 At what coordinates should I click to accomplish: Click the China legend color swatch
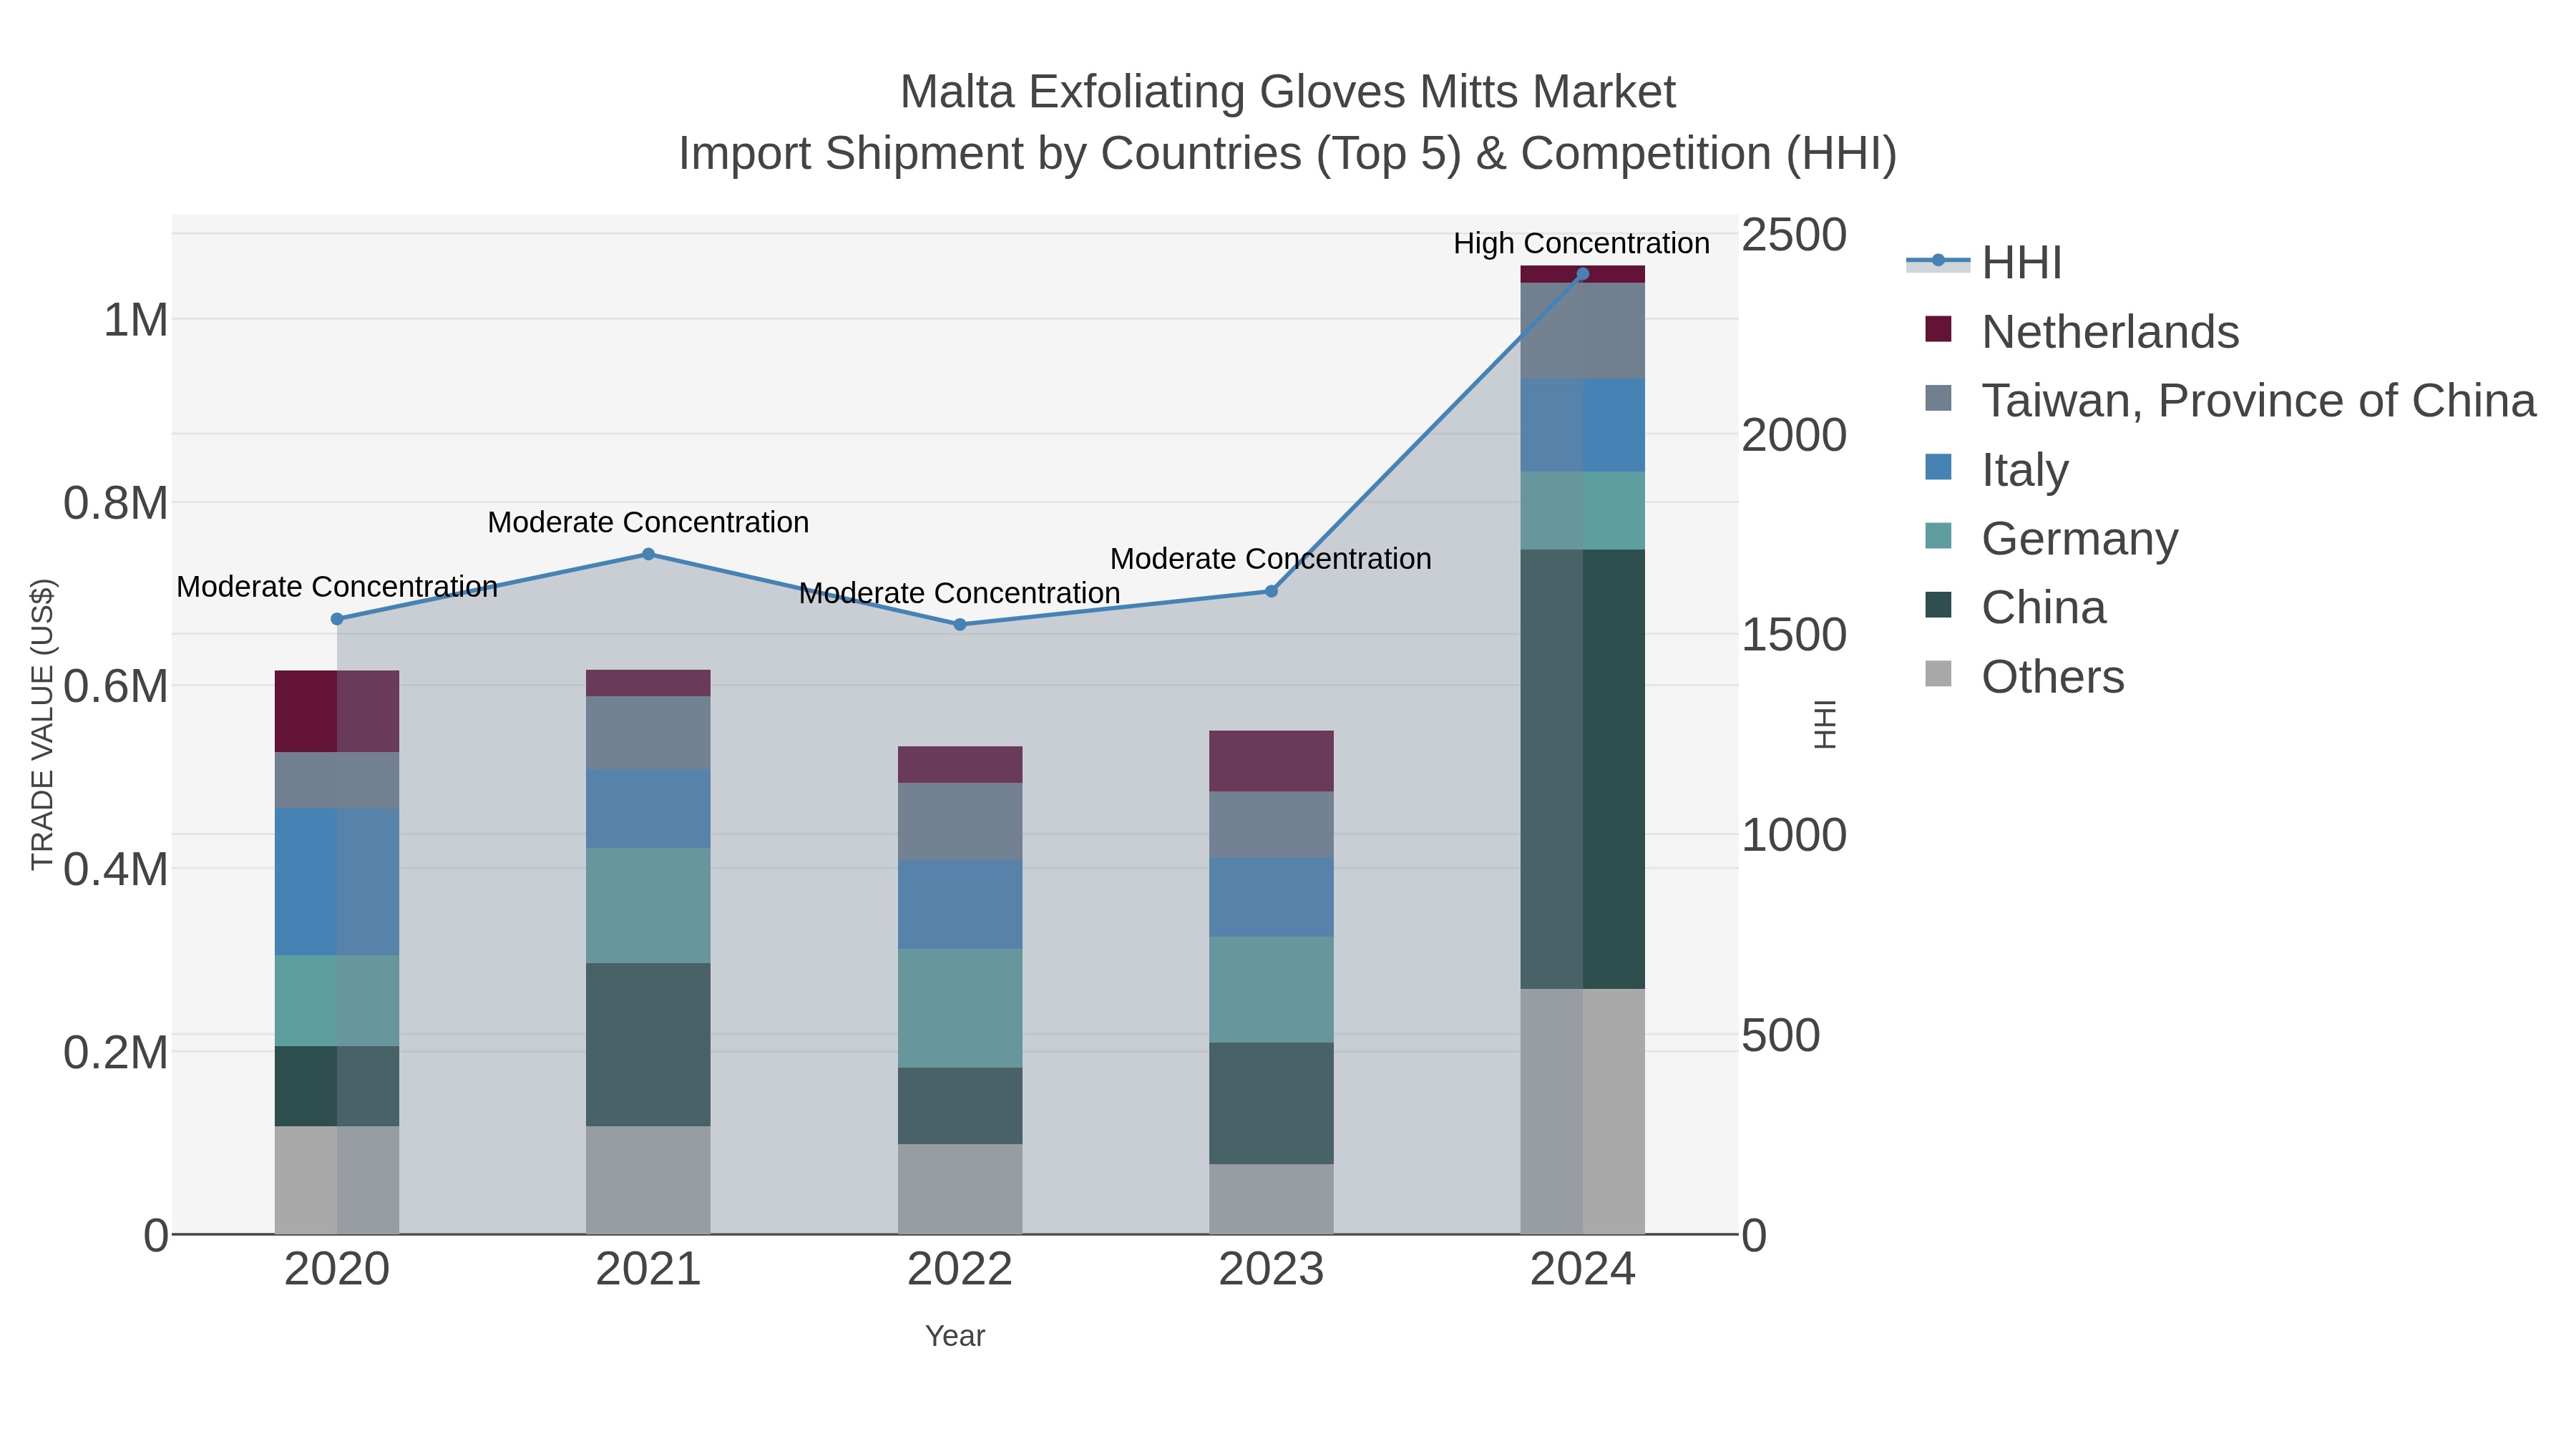click(x=1938, y=605)
